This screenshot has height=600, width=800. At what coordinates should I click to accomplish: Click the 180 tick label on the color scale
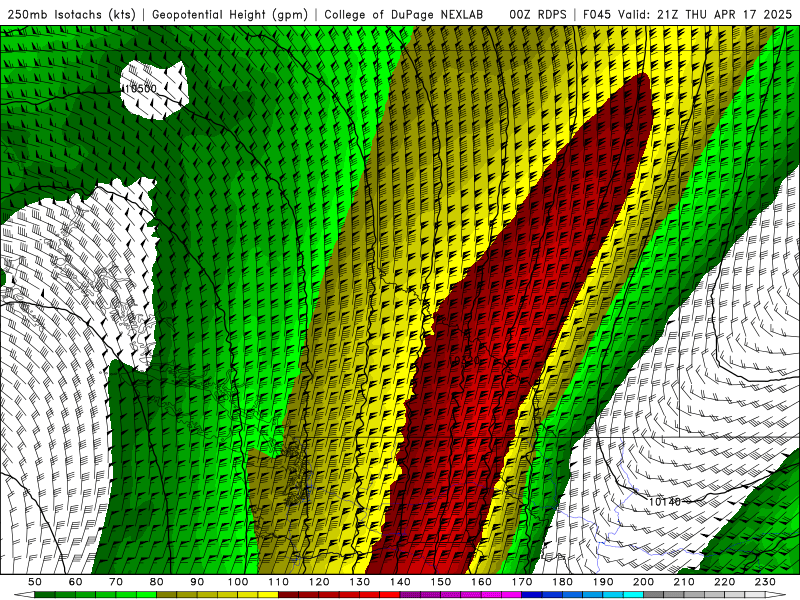(x=562, y=582)
